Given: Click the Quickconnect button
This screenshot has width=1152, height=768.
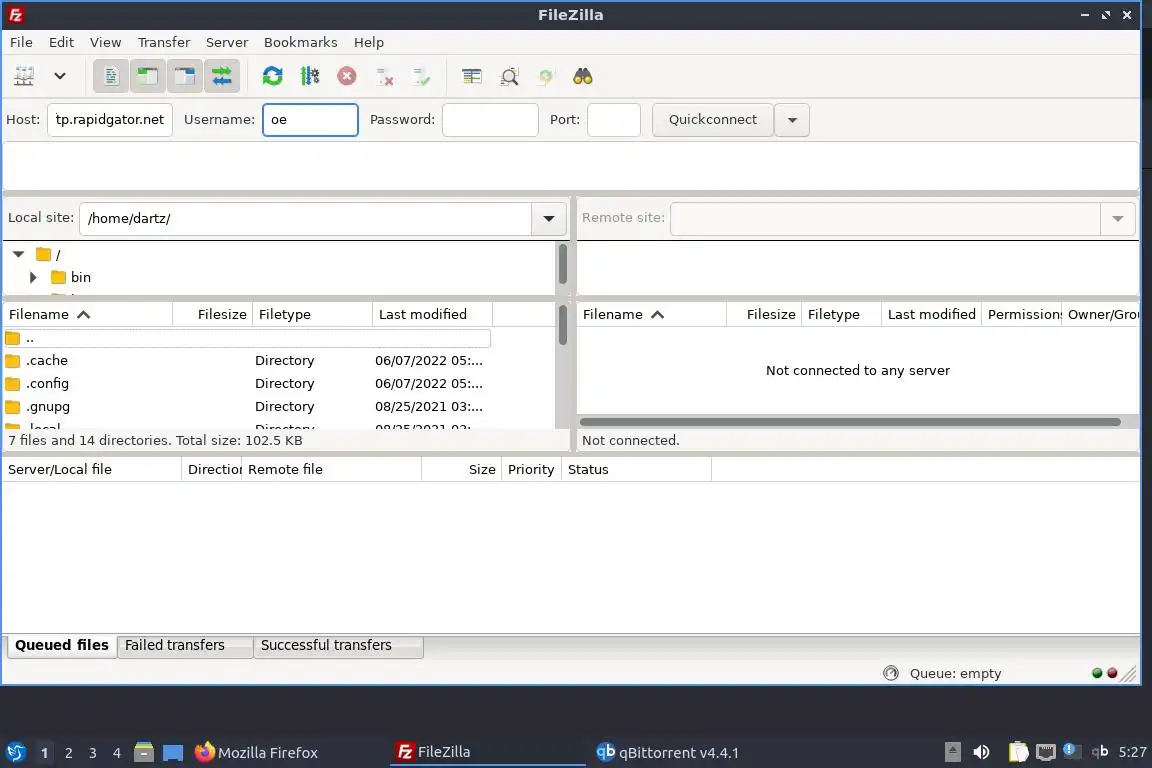Looking at the screenshot, I should click(x=713, y=120).
